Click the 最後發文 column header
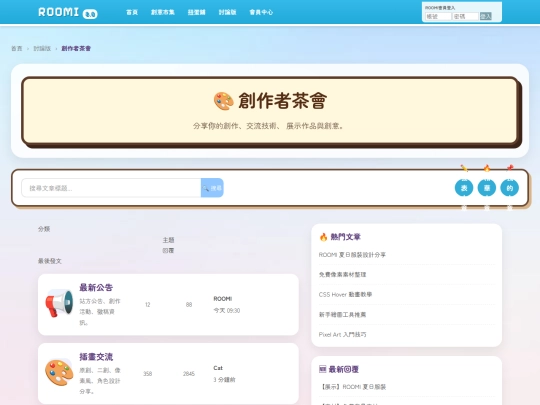Image resolution: width=540 pixels, height=405 pixels. 50,261
